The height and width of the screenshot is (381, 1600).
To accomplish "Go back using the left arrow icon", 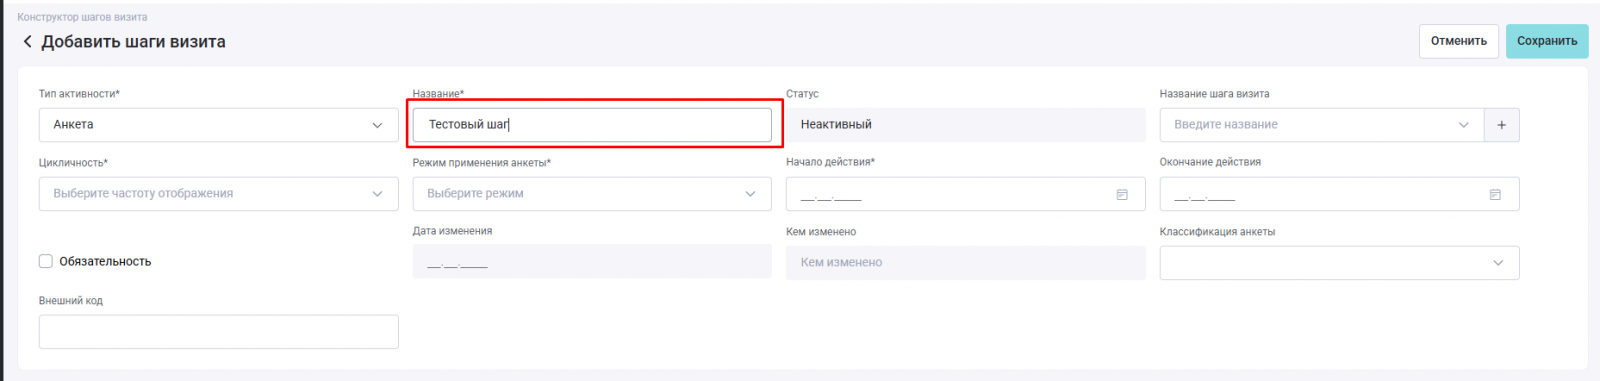I will point(27,42).
